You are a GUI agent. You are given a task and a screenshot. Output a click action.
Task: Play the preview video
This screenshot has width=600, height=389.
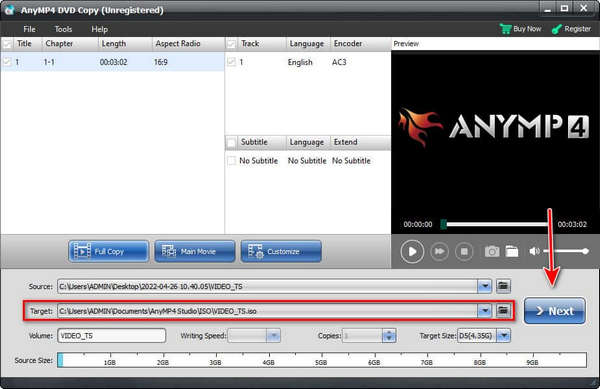point(412,251)
